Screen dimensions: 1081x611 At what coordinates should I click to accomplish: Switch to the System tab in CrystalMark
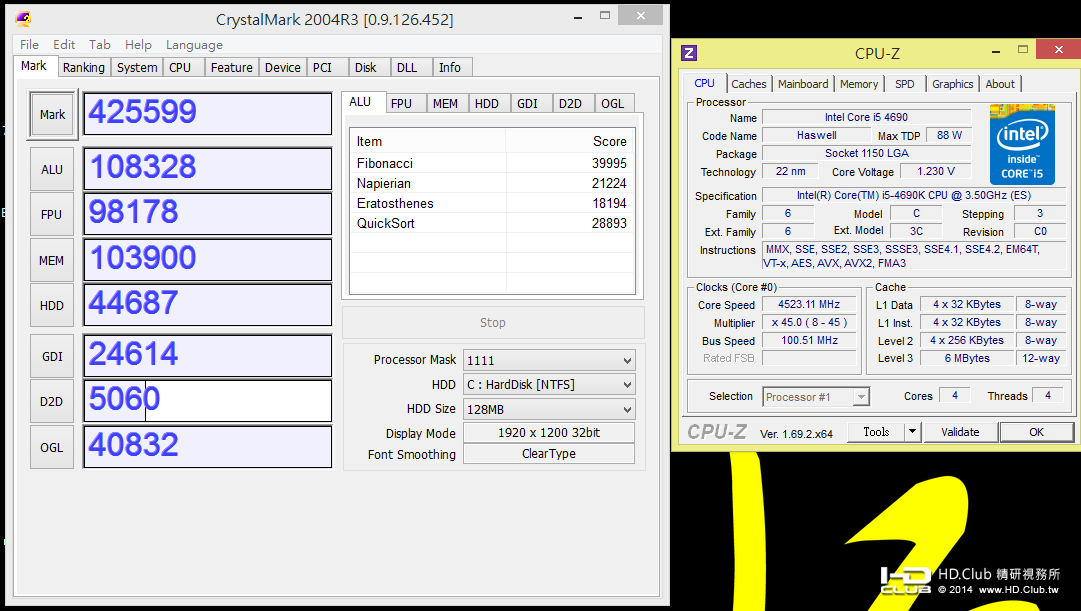(x=137, y=68)
